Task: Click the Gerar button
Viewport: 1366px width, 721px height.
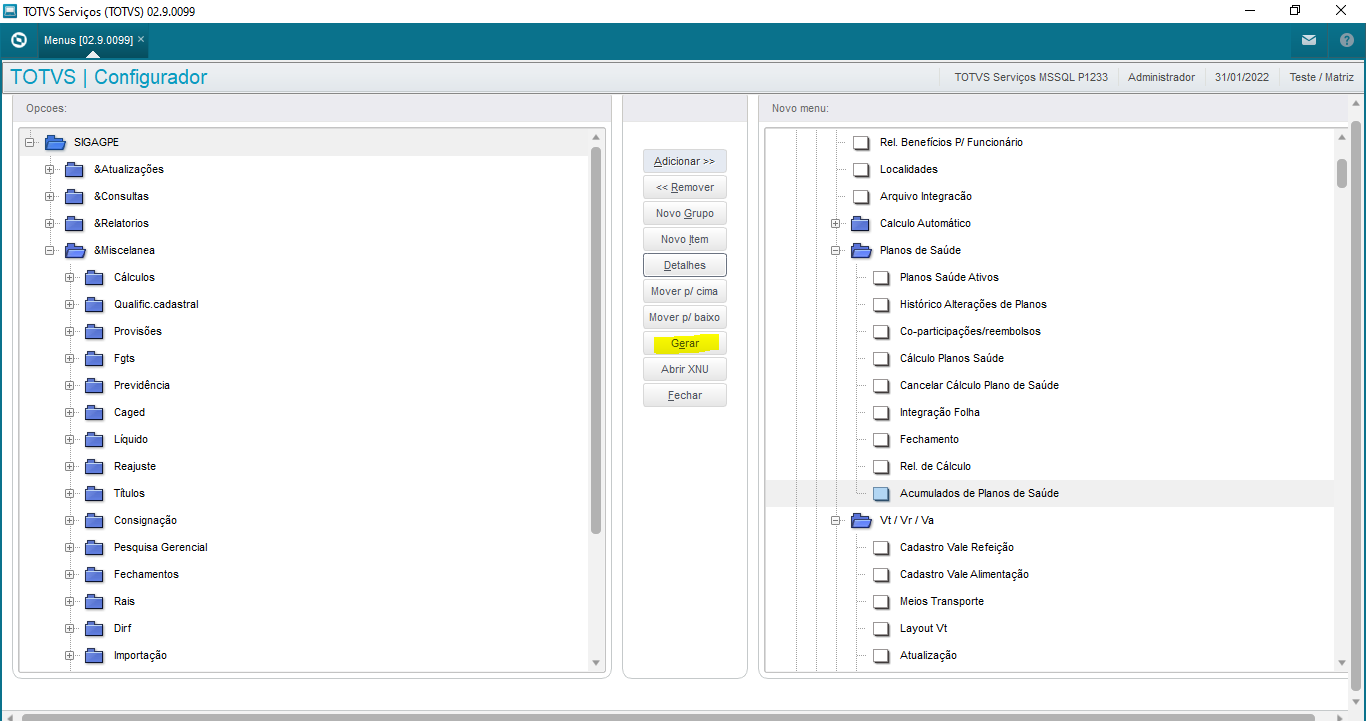Action: [685, 343]
